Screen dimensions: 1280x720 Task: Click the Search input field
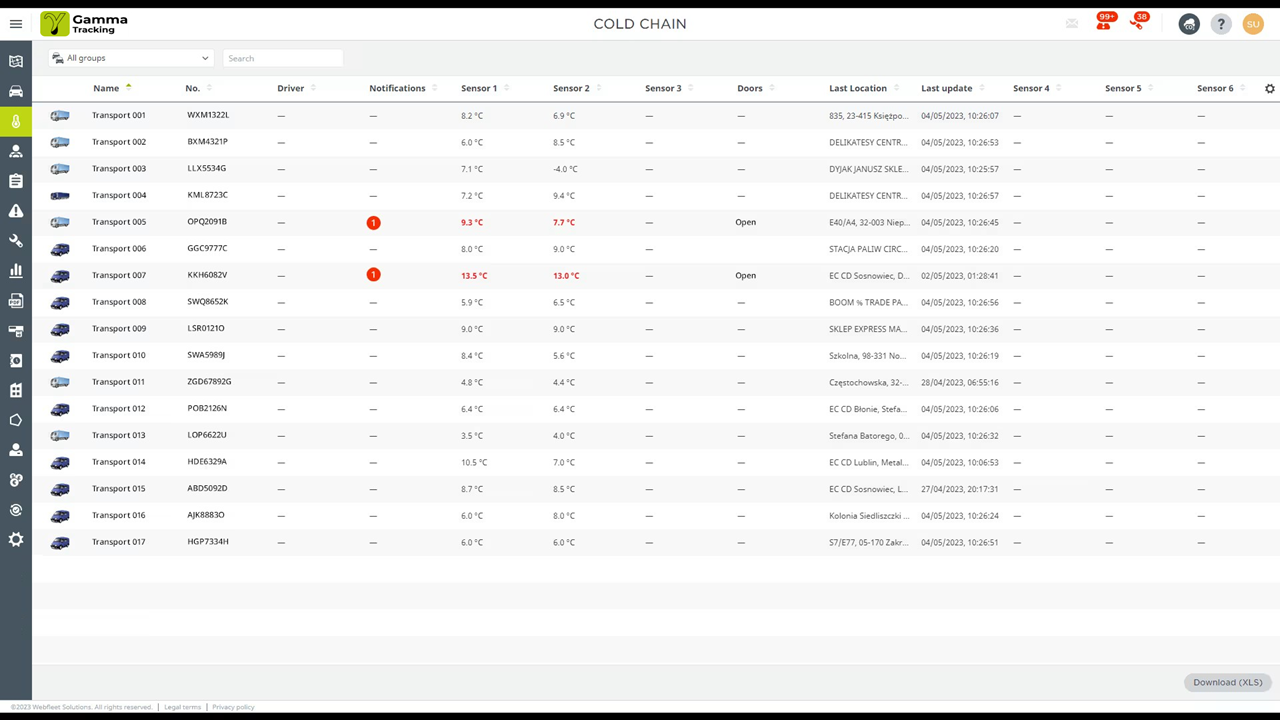(x=283, y=58)
